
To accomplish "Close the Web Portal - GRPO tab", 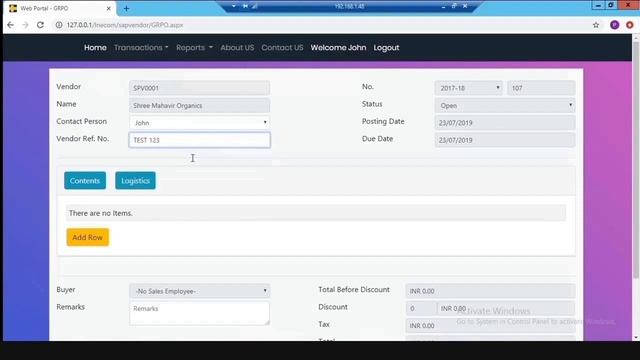I will (x=109, y=8).
